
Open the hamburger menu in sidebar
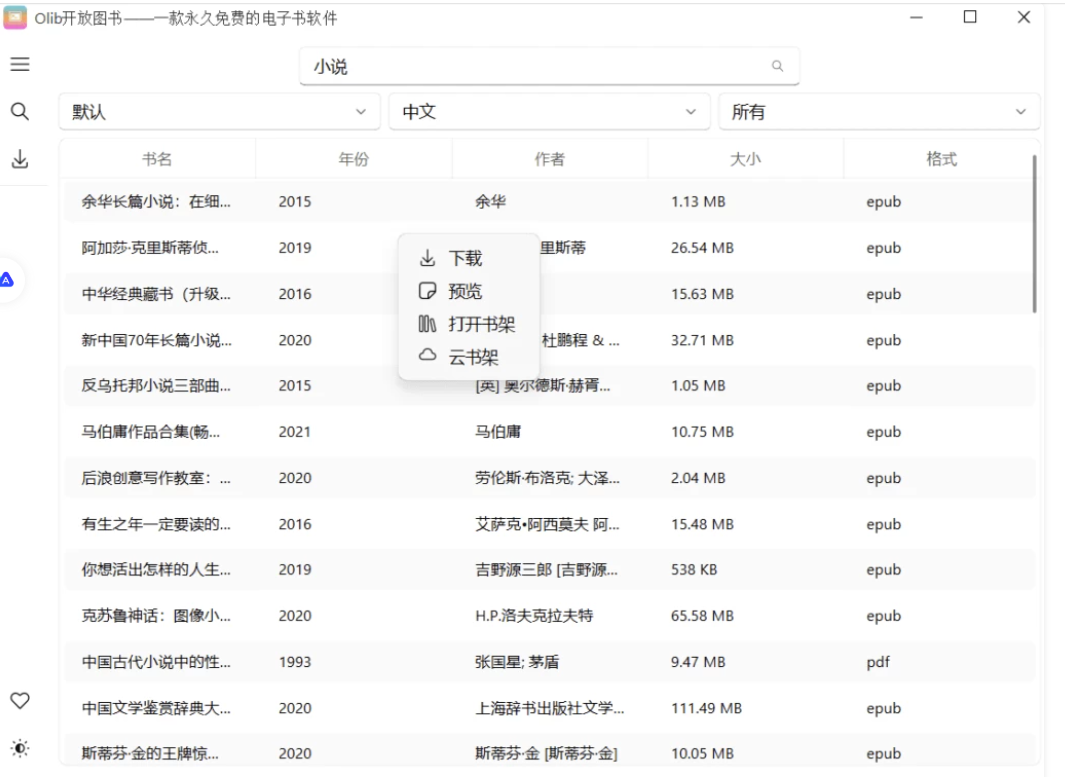tap(19, 65)
